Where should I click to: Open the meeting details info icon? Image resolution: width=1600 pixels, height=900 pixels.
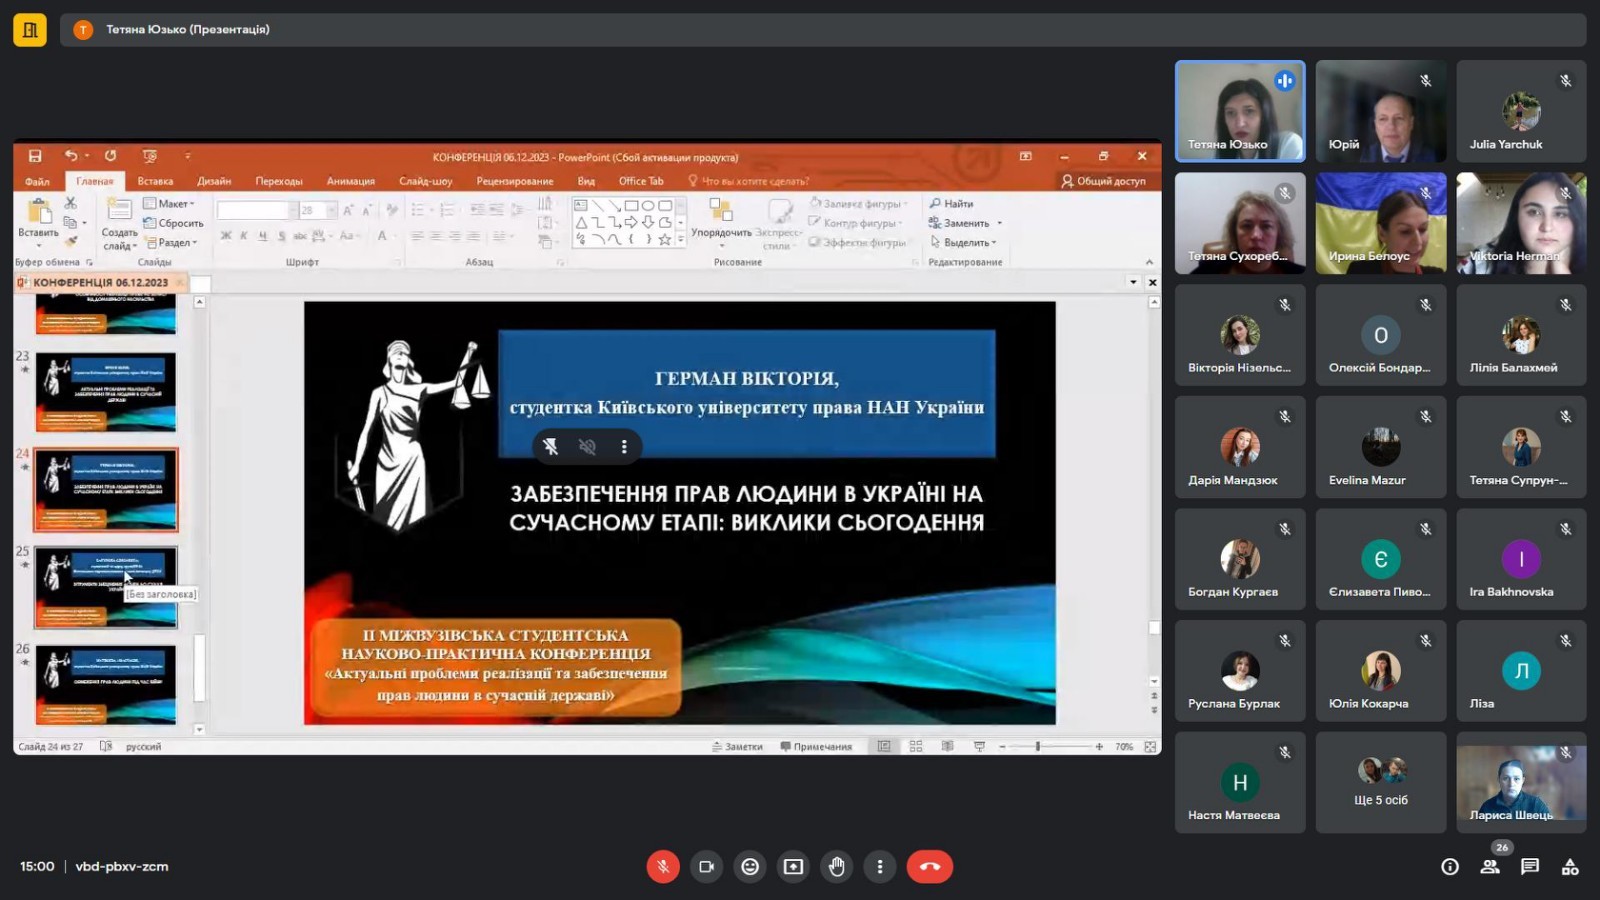click(x=1449, y=867)
